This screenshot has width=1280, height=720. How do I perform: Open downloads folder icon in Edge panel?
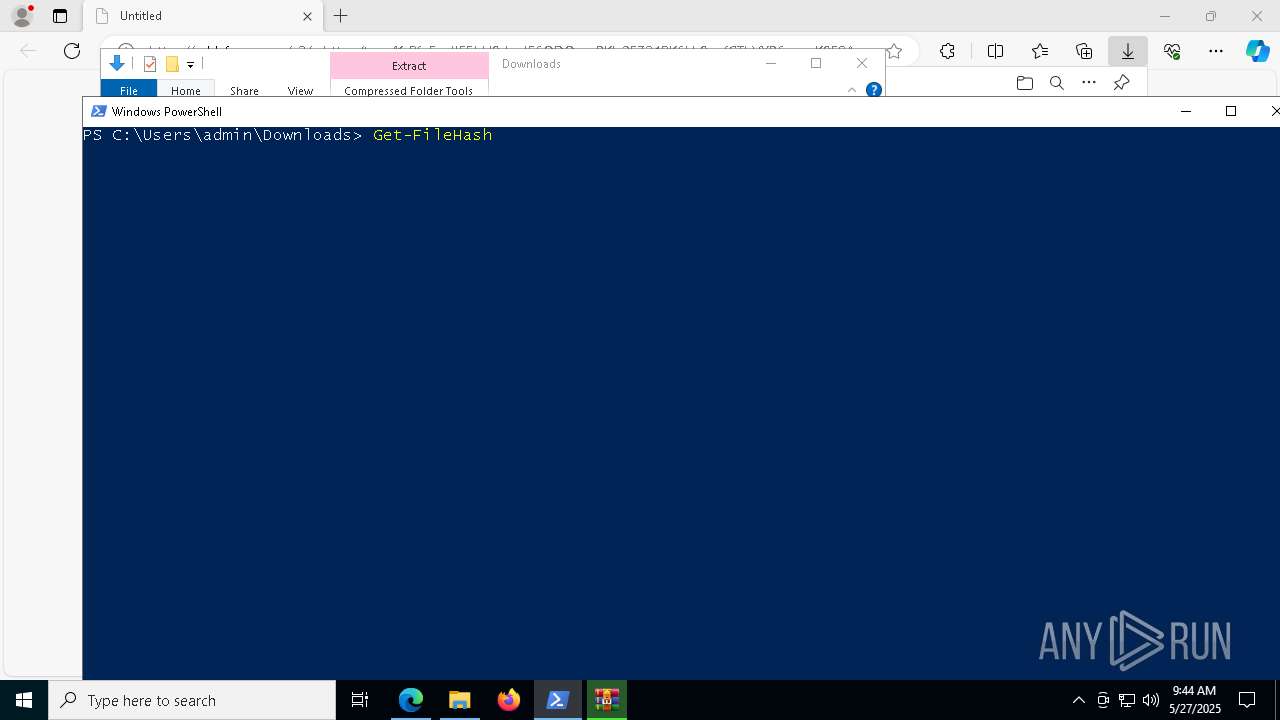tap(1024, 83)
